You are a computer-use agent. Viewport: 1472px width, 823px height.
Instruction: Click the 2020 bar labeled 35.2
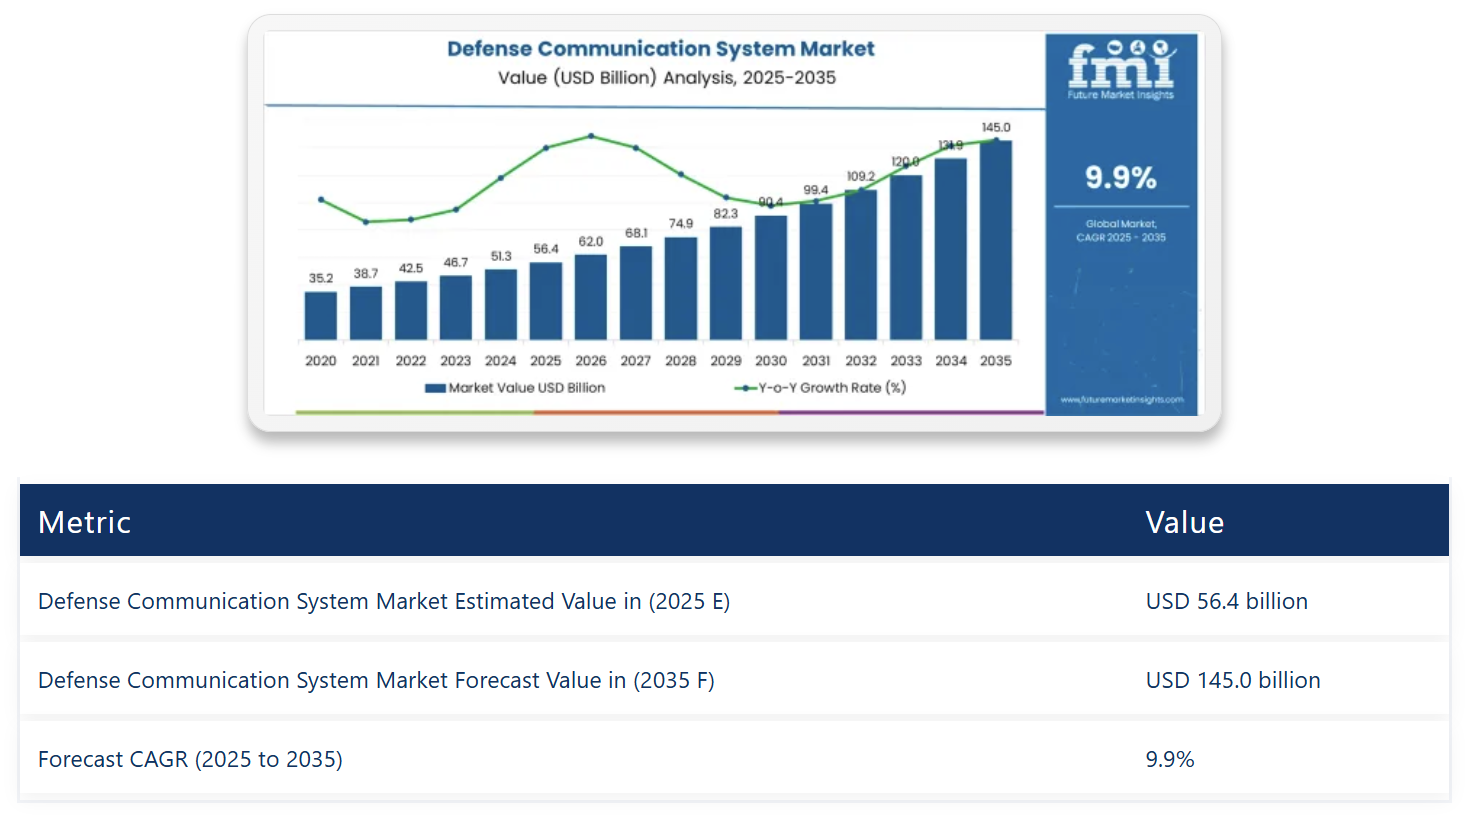pos(320,316)
